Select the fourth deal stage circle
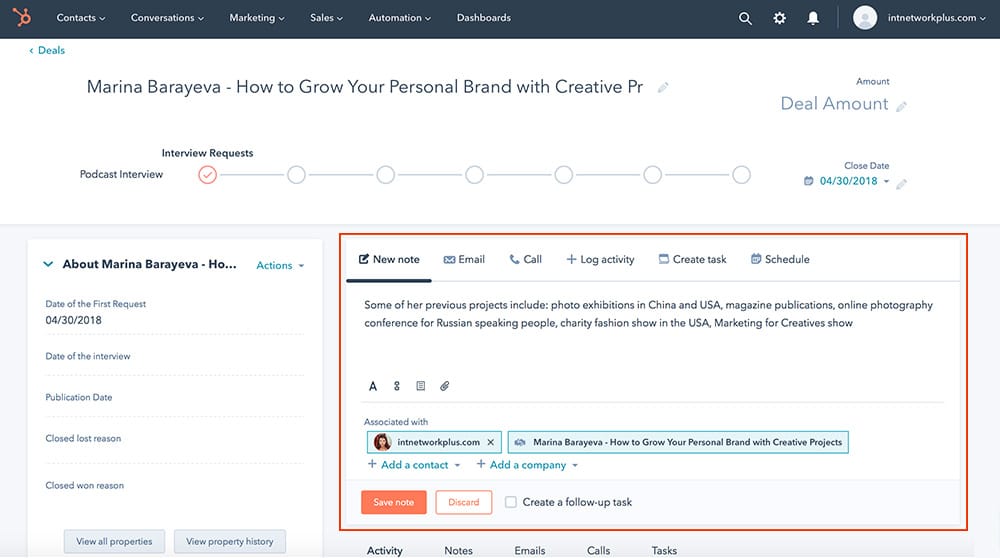This screenshot has width=1000, height=558. coord(474,174)
